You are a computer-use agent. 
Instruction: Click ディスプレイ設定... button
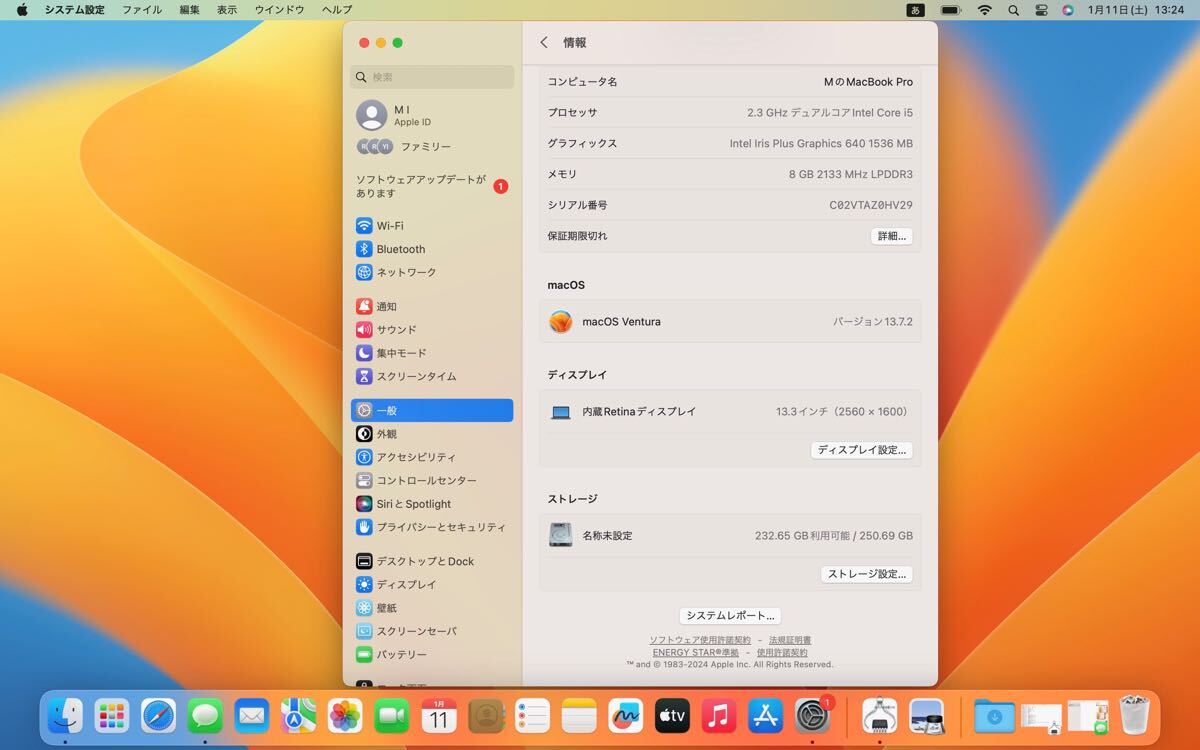(x=862, y=450)
